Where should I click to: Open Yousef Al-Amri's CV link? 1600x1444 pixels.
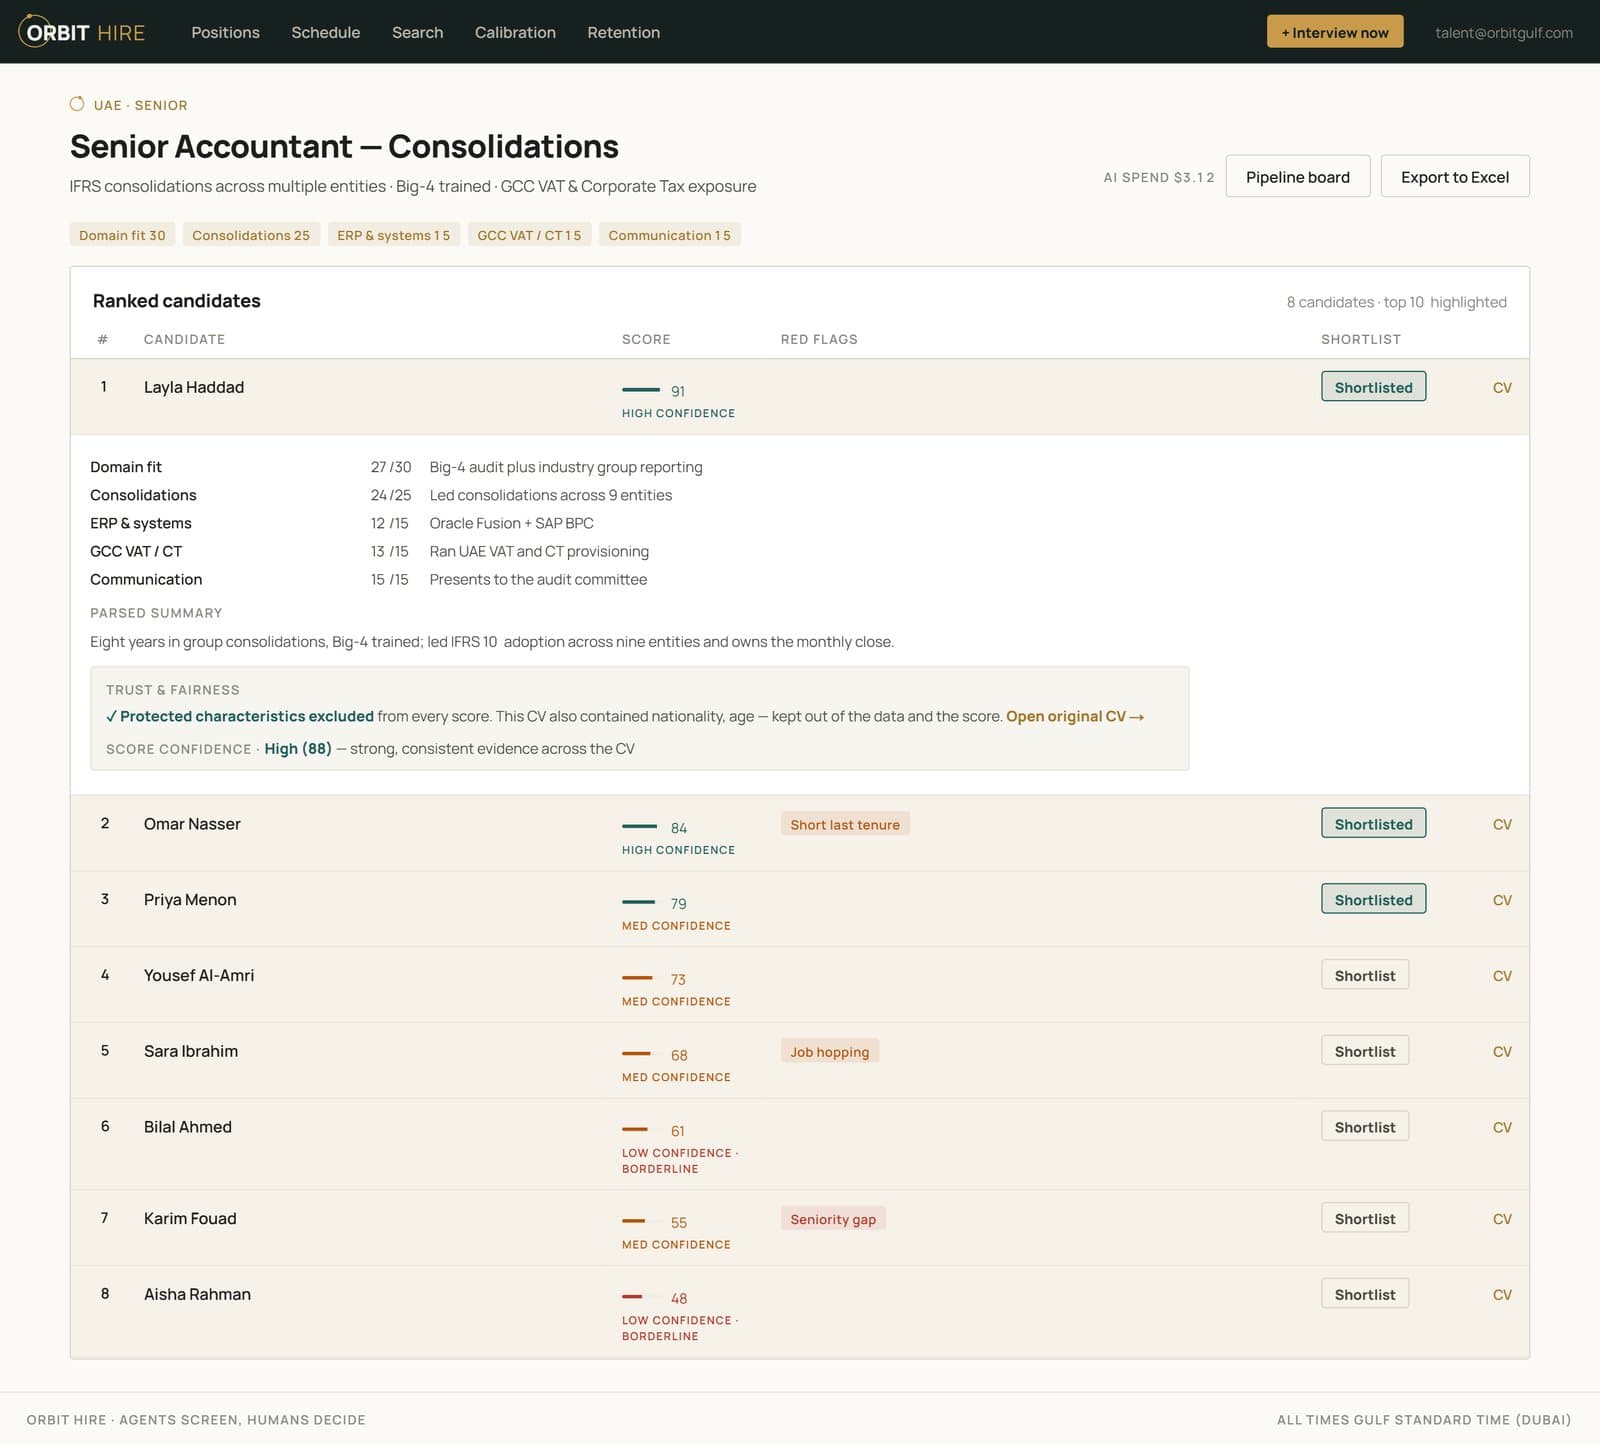pos(1502,976)
